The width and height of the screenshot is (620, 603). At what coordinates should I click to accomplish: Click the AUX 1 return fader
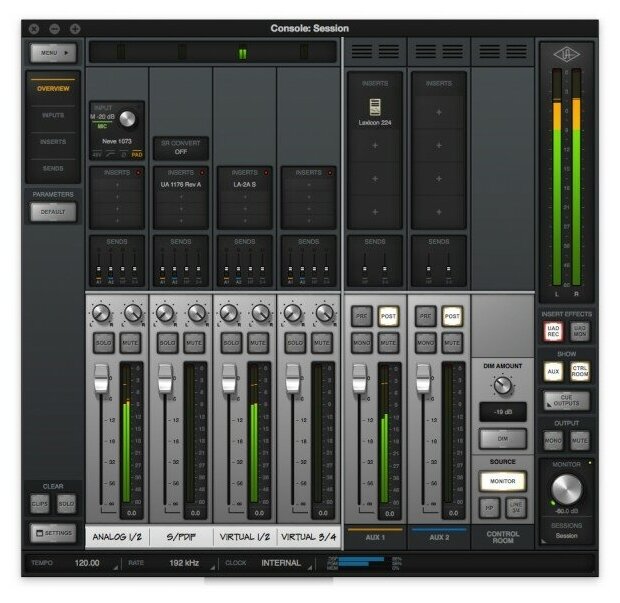point(359,378)
